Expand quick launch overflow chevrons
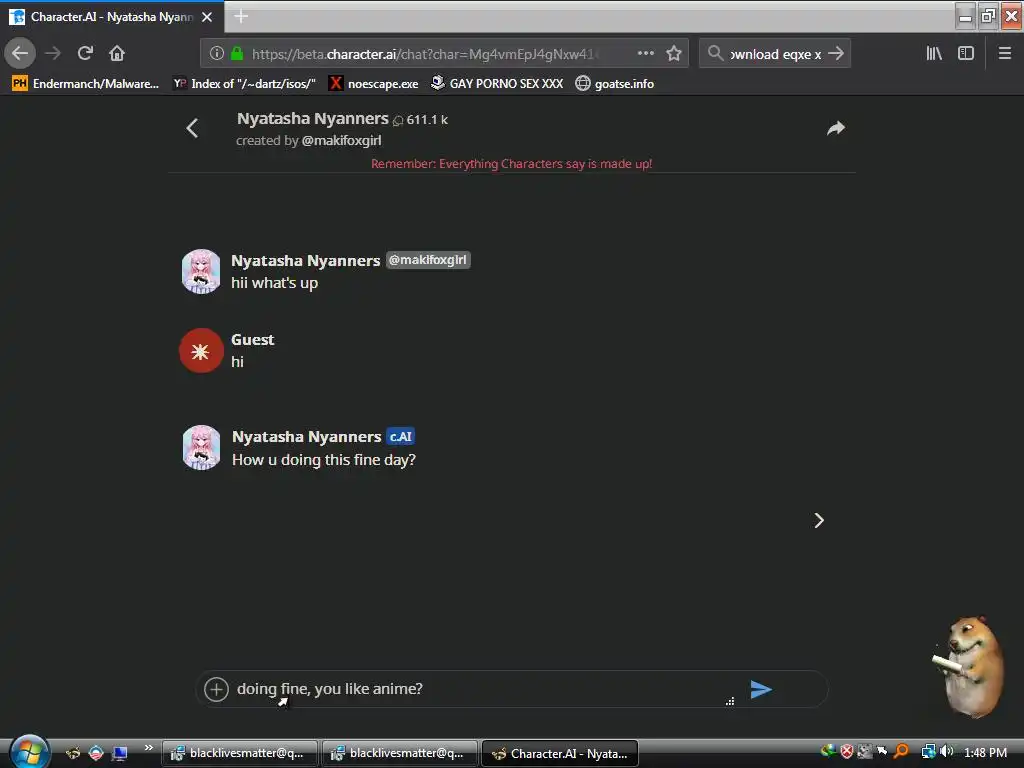1024x768 pixels. [149, 747]
